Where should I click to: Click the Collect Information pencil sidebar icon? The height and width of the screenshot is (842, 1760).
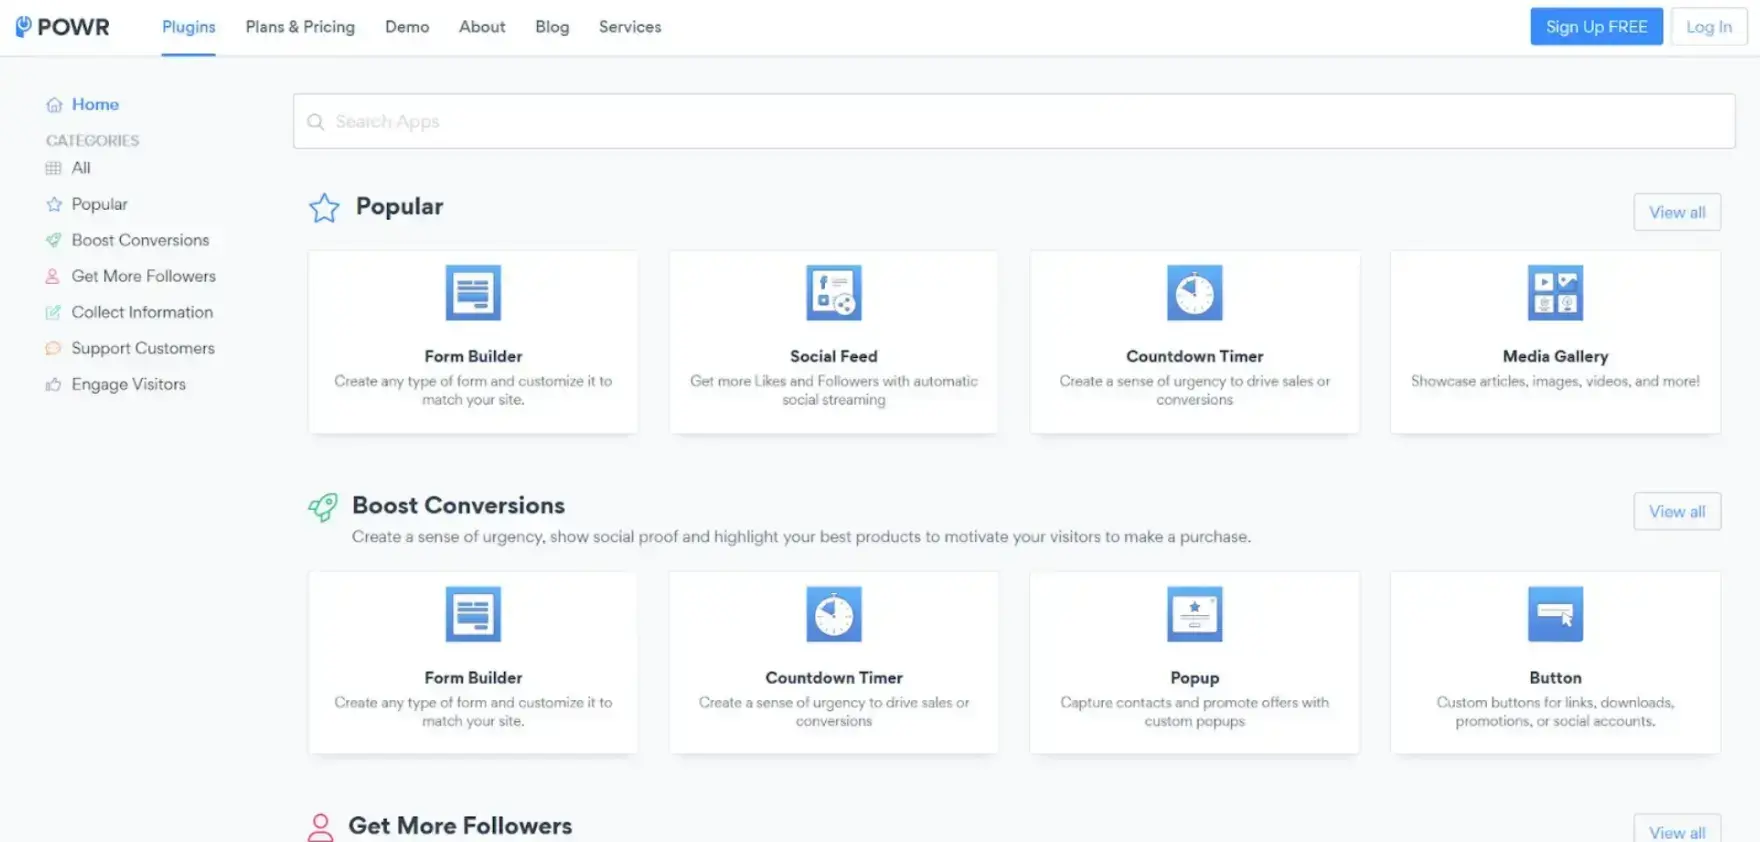click(54, 312)
